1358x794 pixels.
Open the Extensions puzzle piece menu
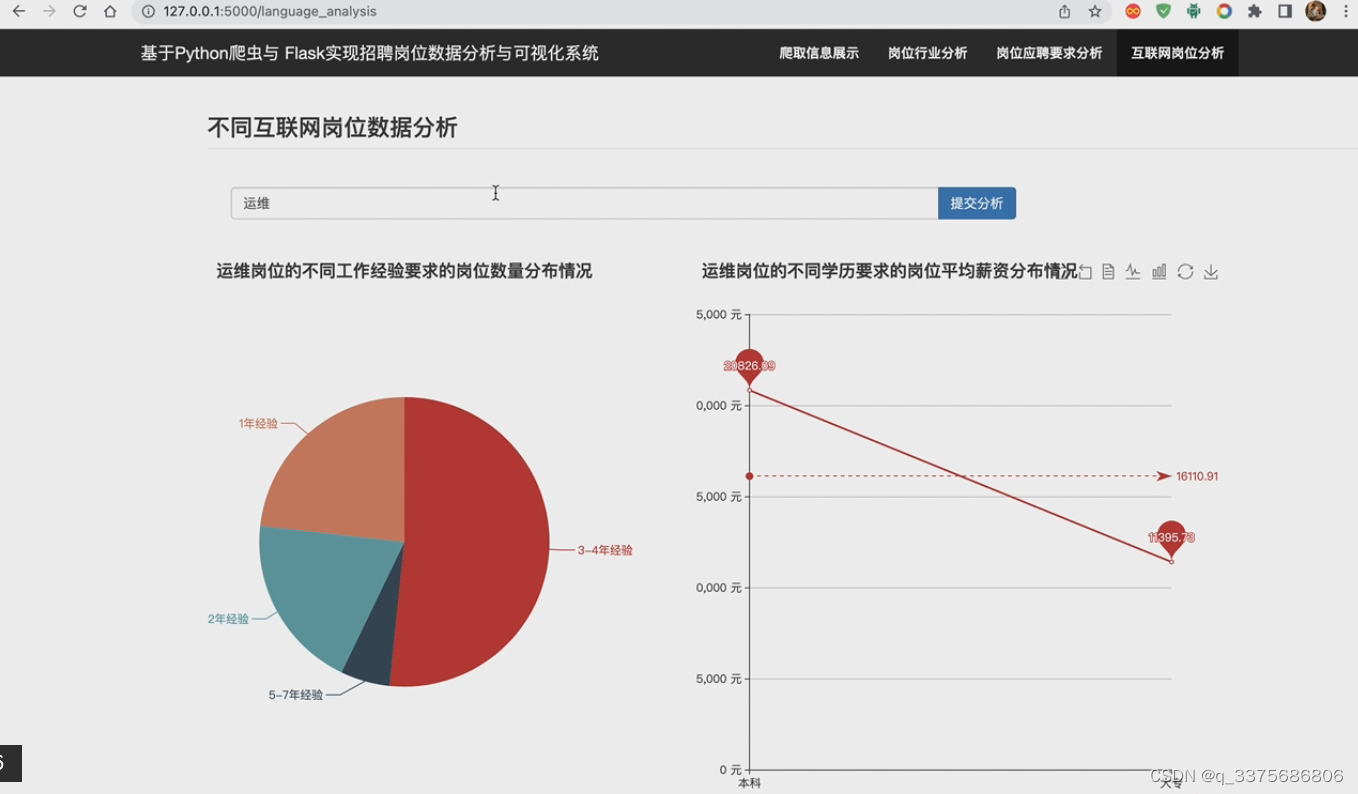[x=1255, y=12]
